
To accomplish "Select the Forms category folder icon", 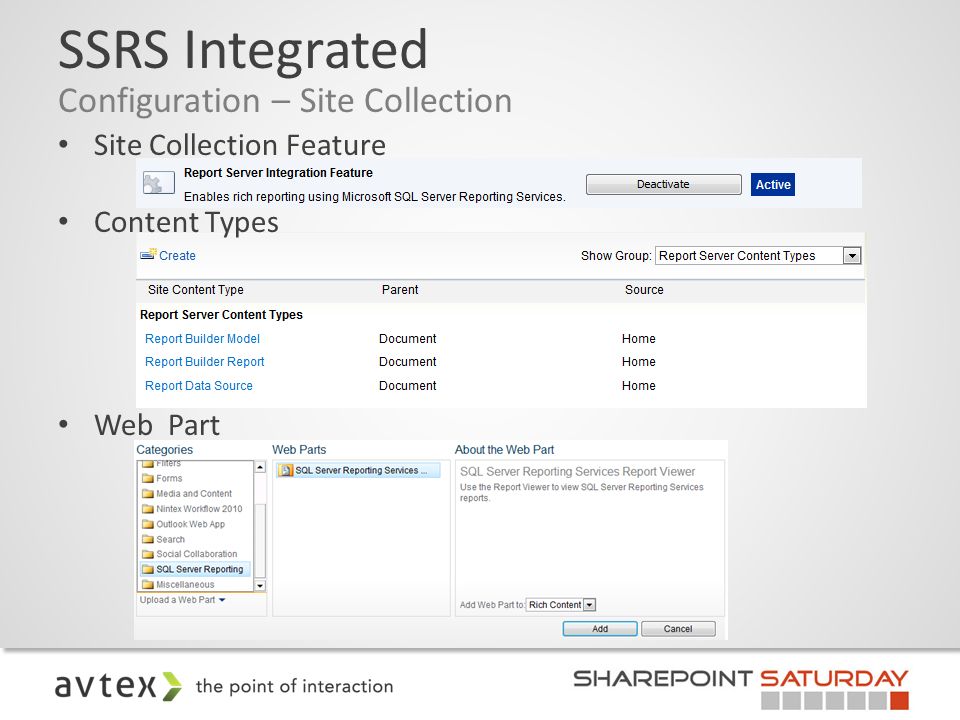I will point(148,478).
